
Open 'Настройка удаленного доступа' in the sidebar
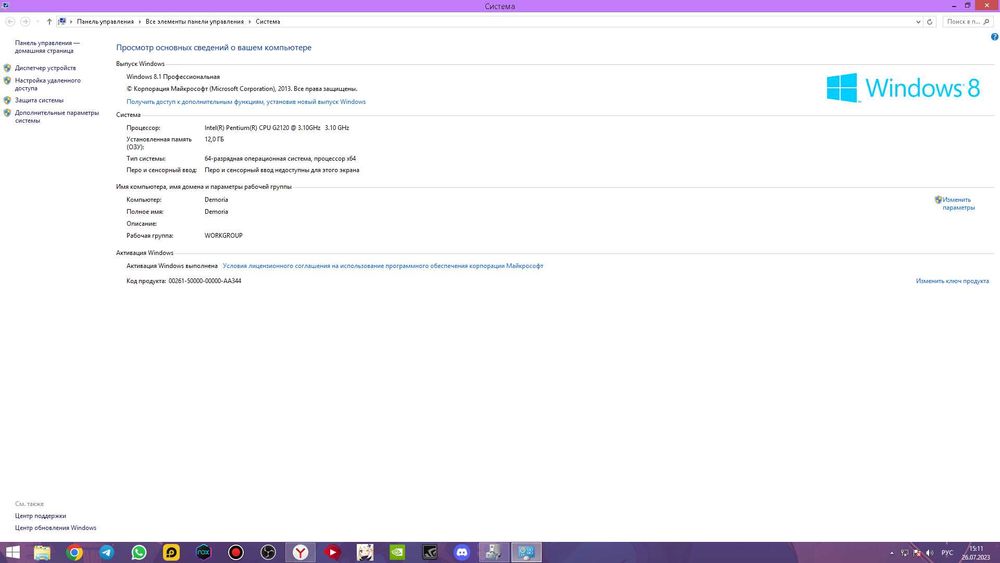pyautogui.click(x=48, y=84)
